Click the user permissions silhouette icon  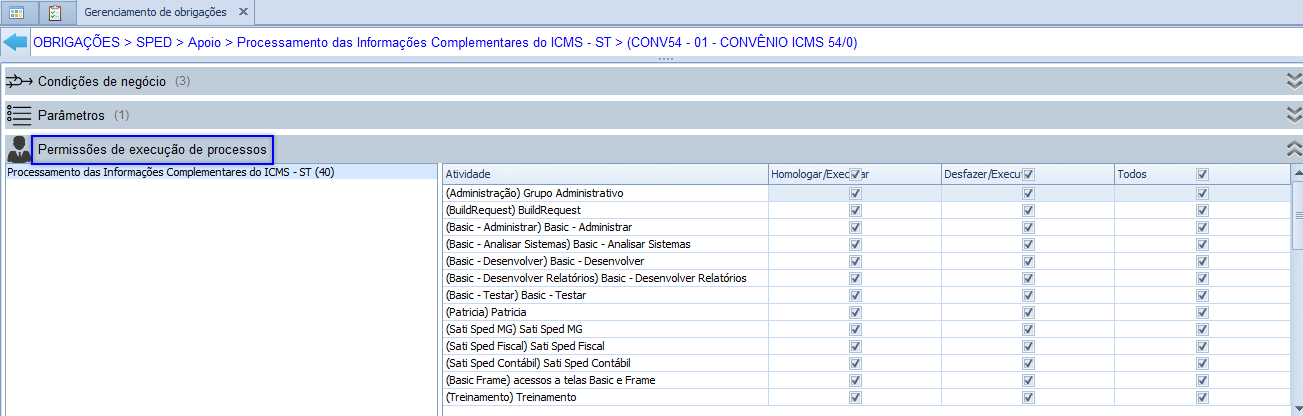coord(19,150)
